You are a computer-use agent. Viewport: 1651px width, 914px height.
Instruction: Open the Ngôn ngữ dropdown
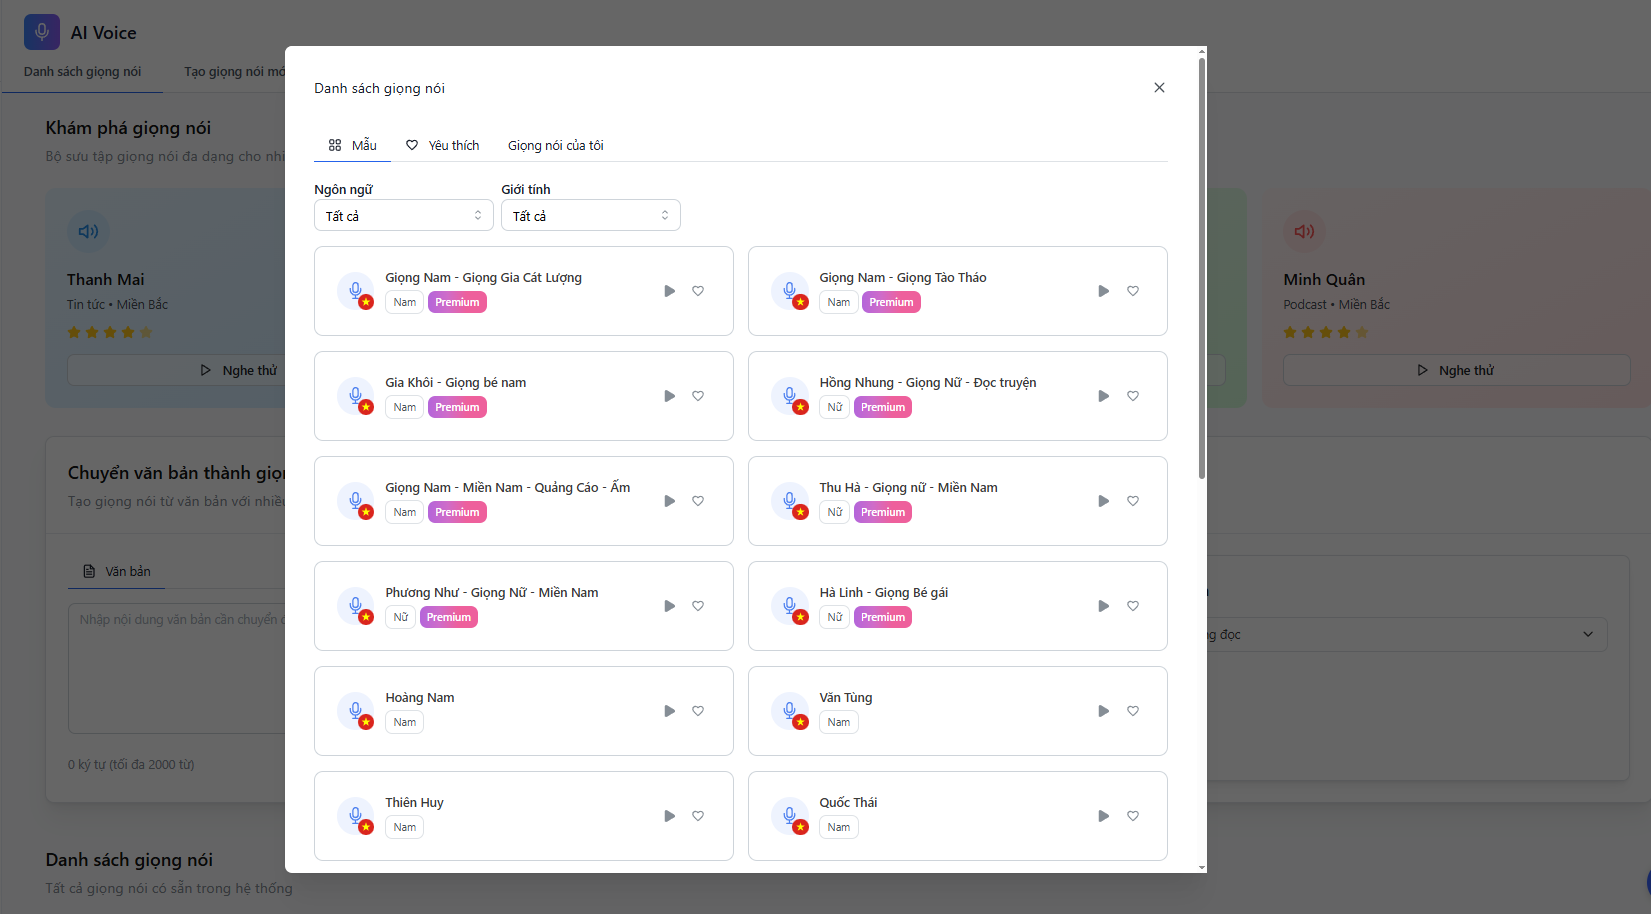(403, 216)
